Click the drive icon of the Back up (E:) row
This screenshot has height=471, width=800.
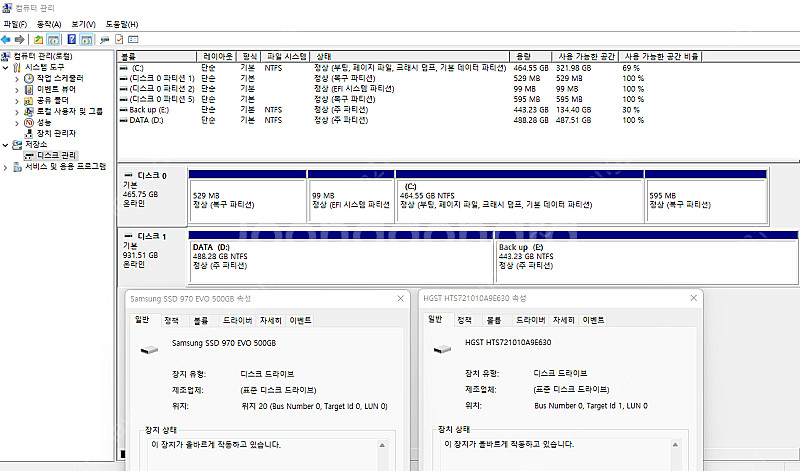coord(123,110)
